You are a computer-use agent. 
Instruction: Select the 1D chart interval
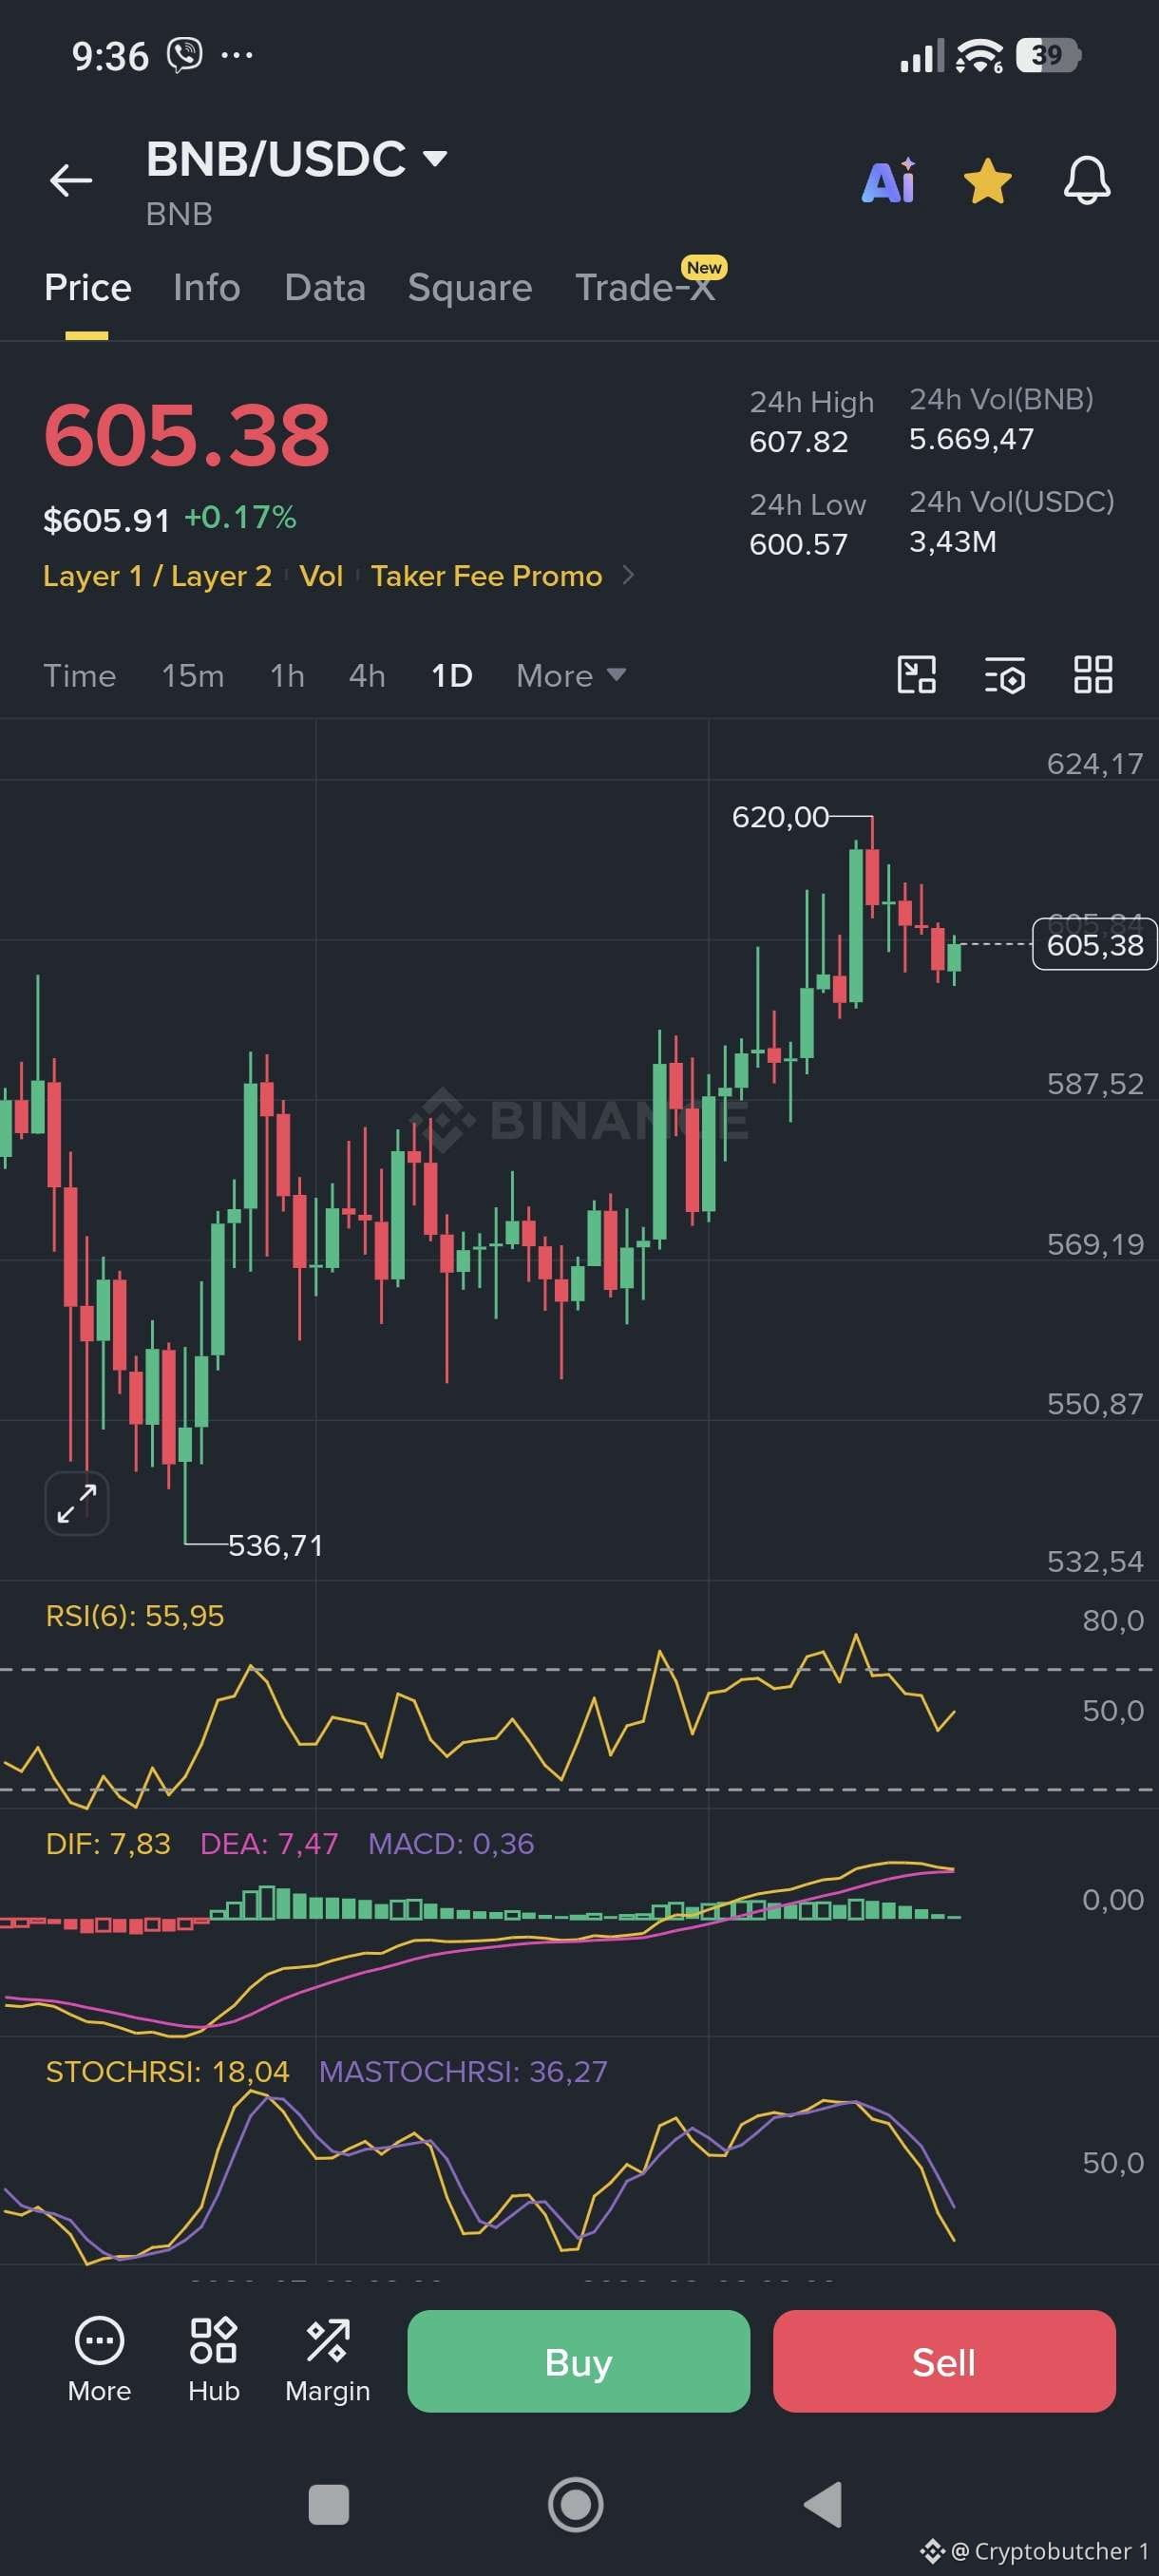pos(452,676)
